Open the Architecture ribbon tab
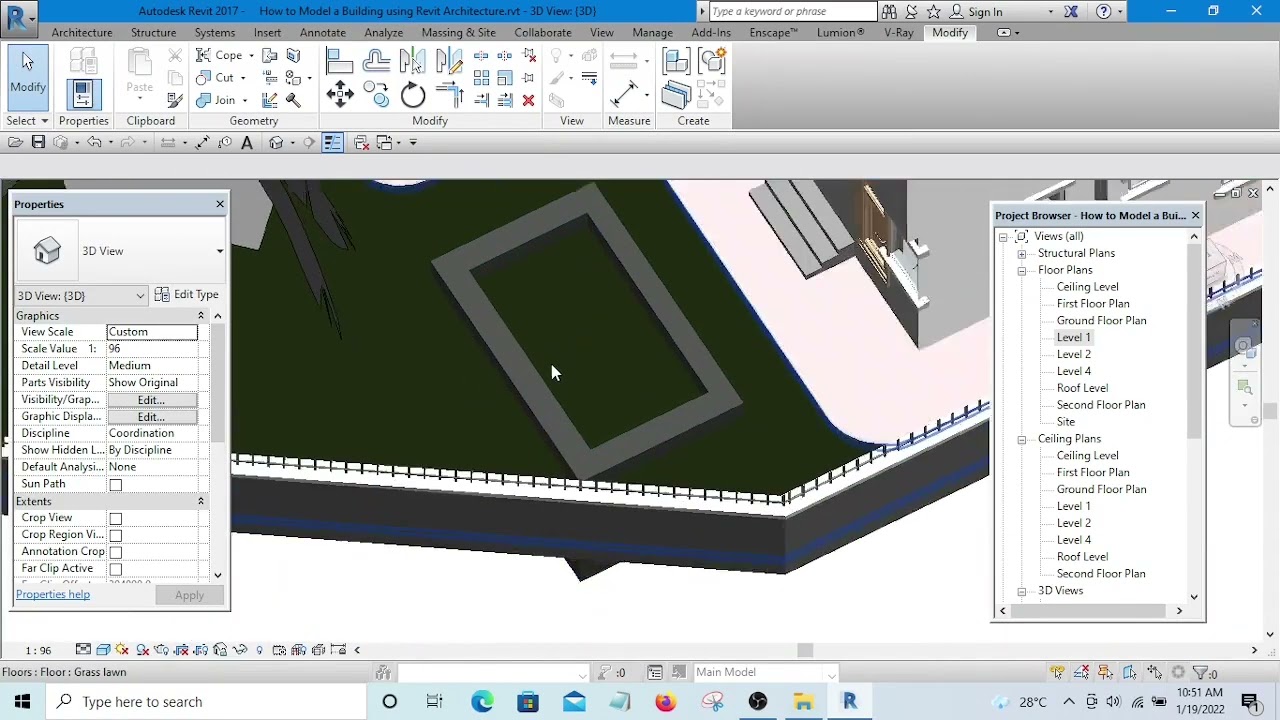 tap(82, 33)
